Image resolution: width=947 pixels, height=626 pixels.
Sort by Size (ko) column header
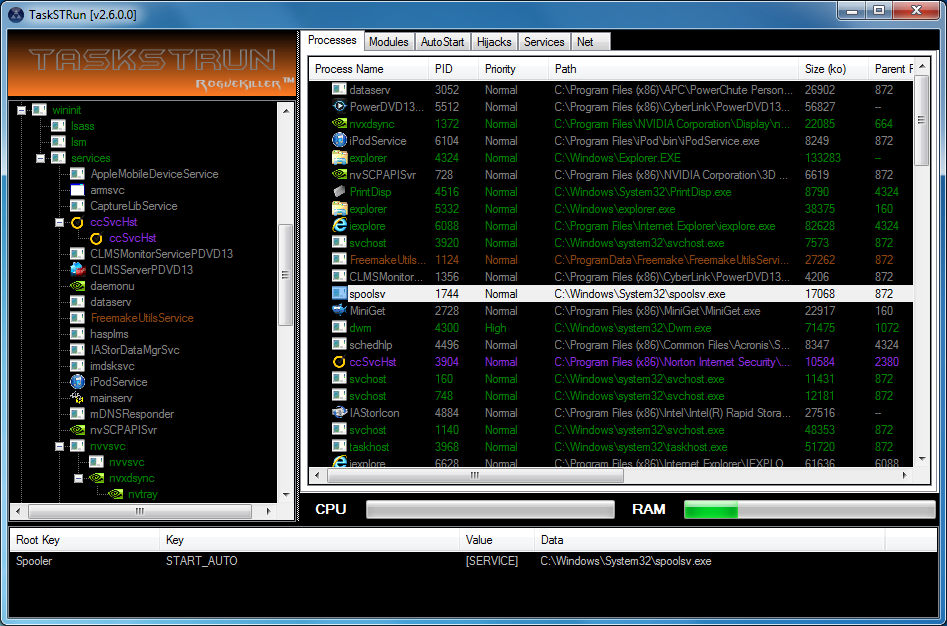[833, 69]
